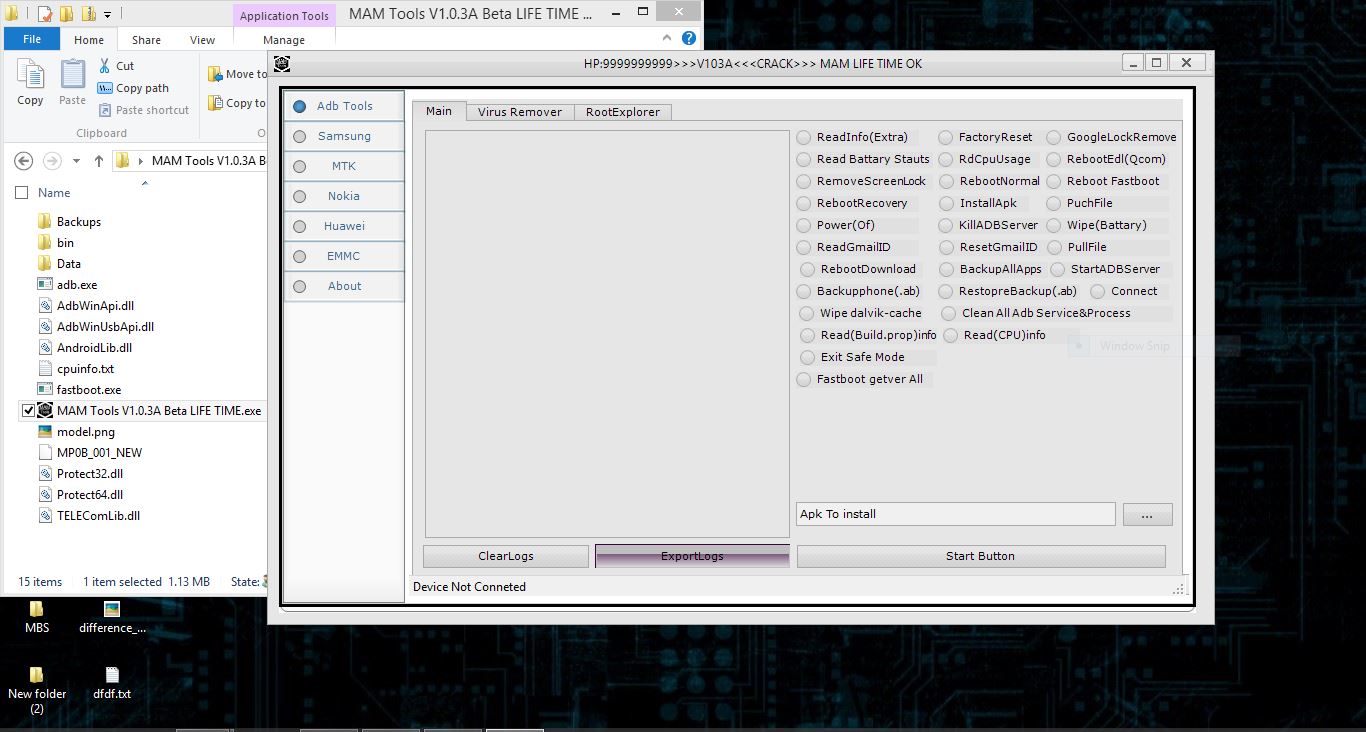Click the Cut icon in Explorer ribbon
This screenshot has width=1366, height=732.
coord(105,66)
